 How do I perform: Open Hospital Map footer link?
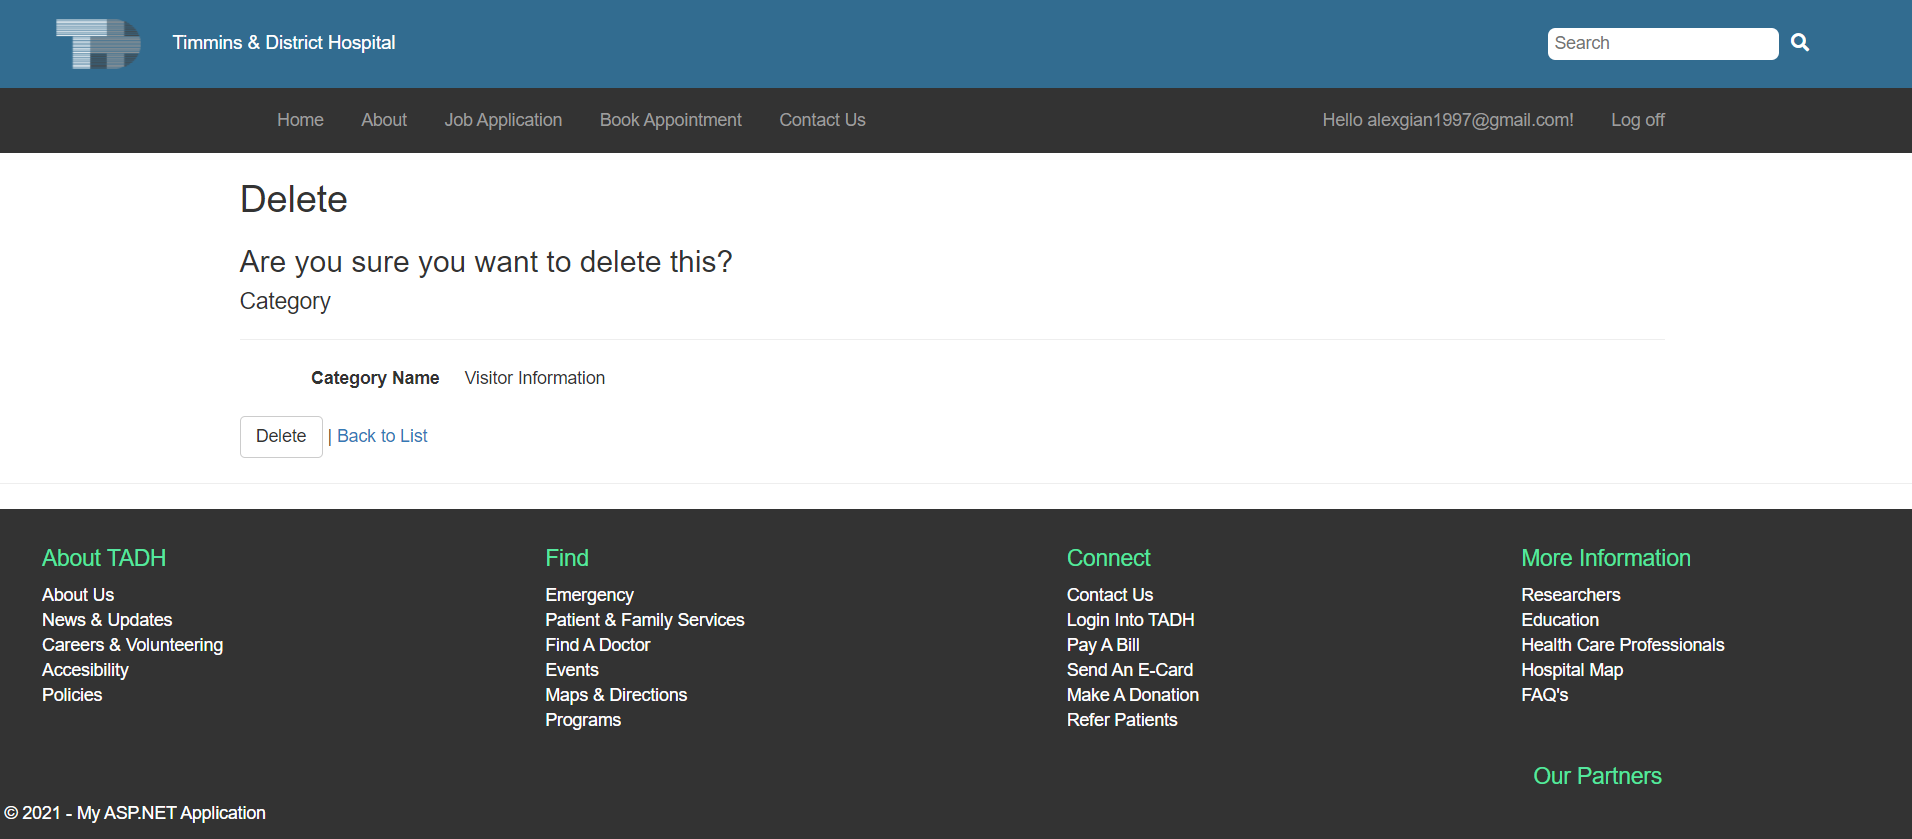[1571, 670]
